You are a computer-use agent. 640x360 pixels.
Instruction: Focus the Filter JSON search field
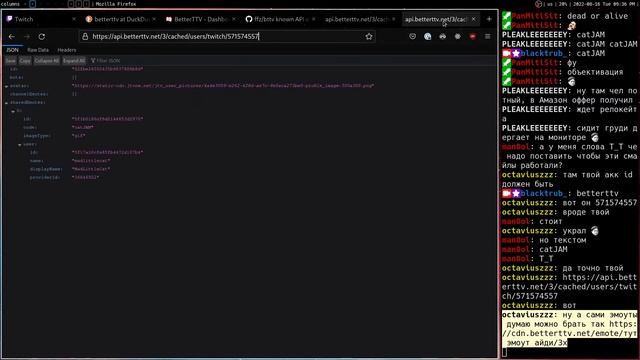coord(109,60)
